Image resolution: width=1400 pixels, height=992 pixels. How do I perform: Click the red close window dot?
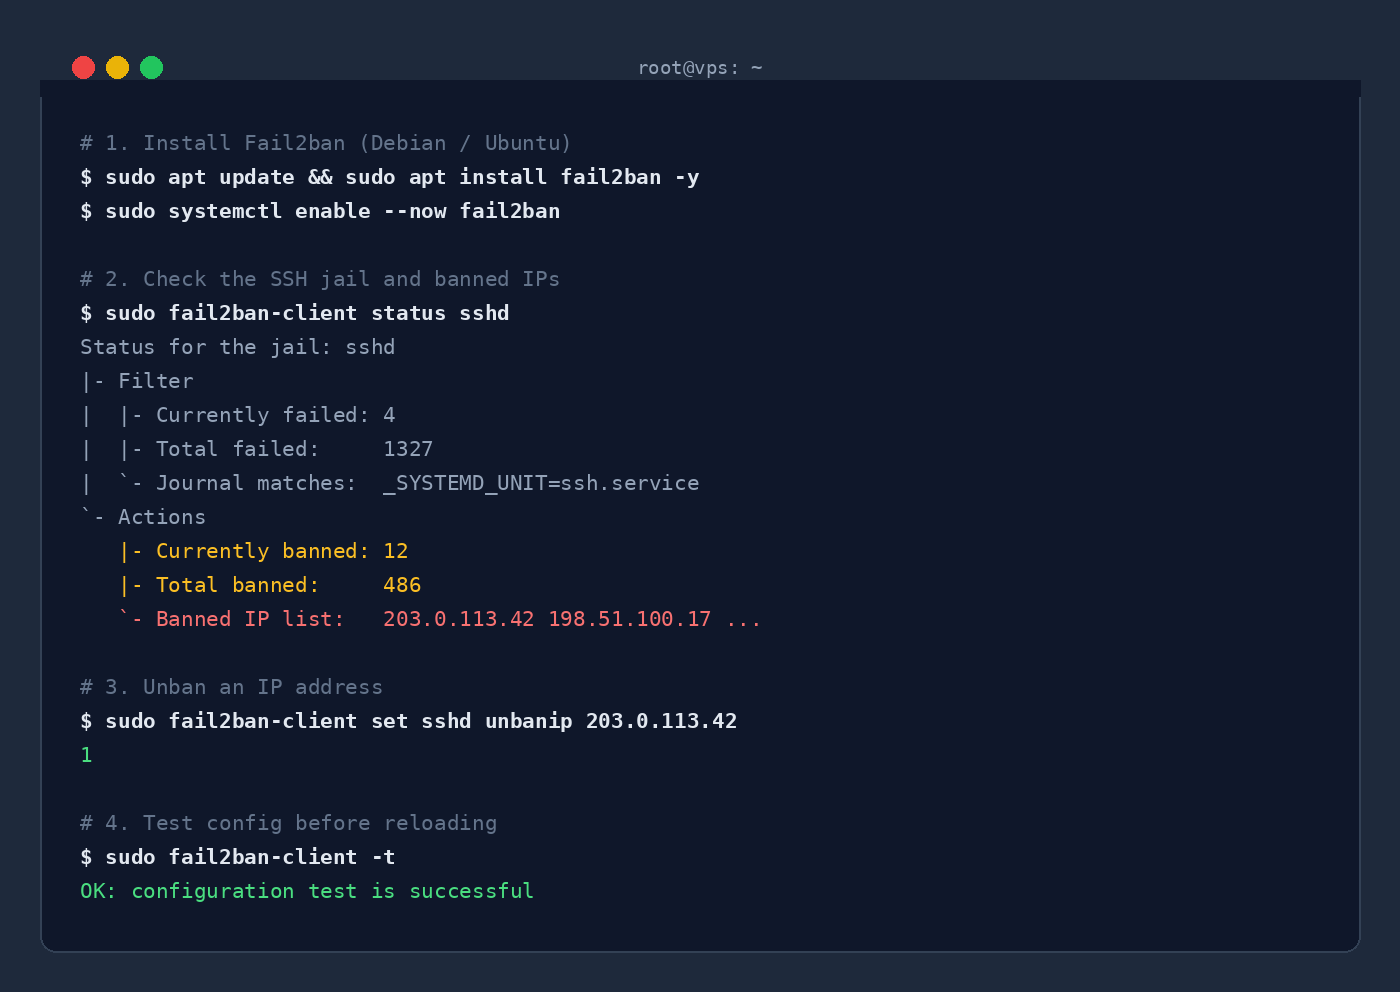click(84, 67)
